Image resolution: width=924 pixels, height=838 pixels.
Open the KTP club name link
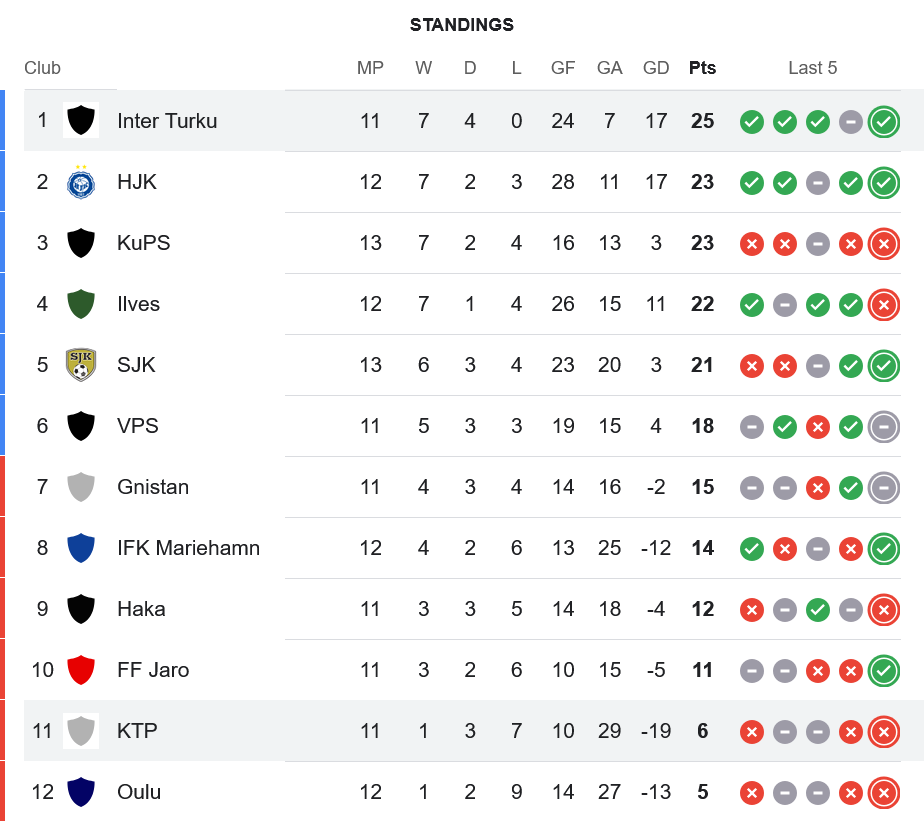click(x=137, y=731)
